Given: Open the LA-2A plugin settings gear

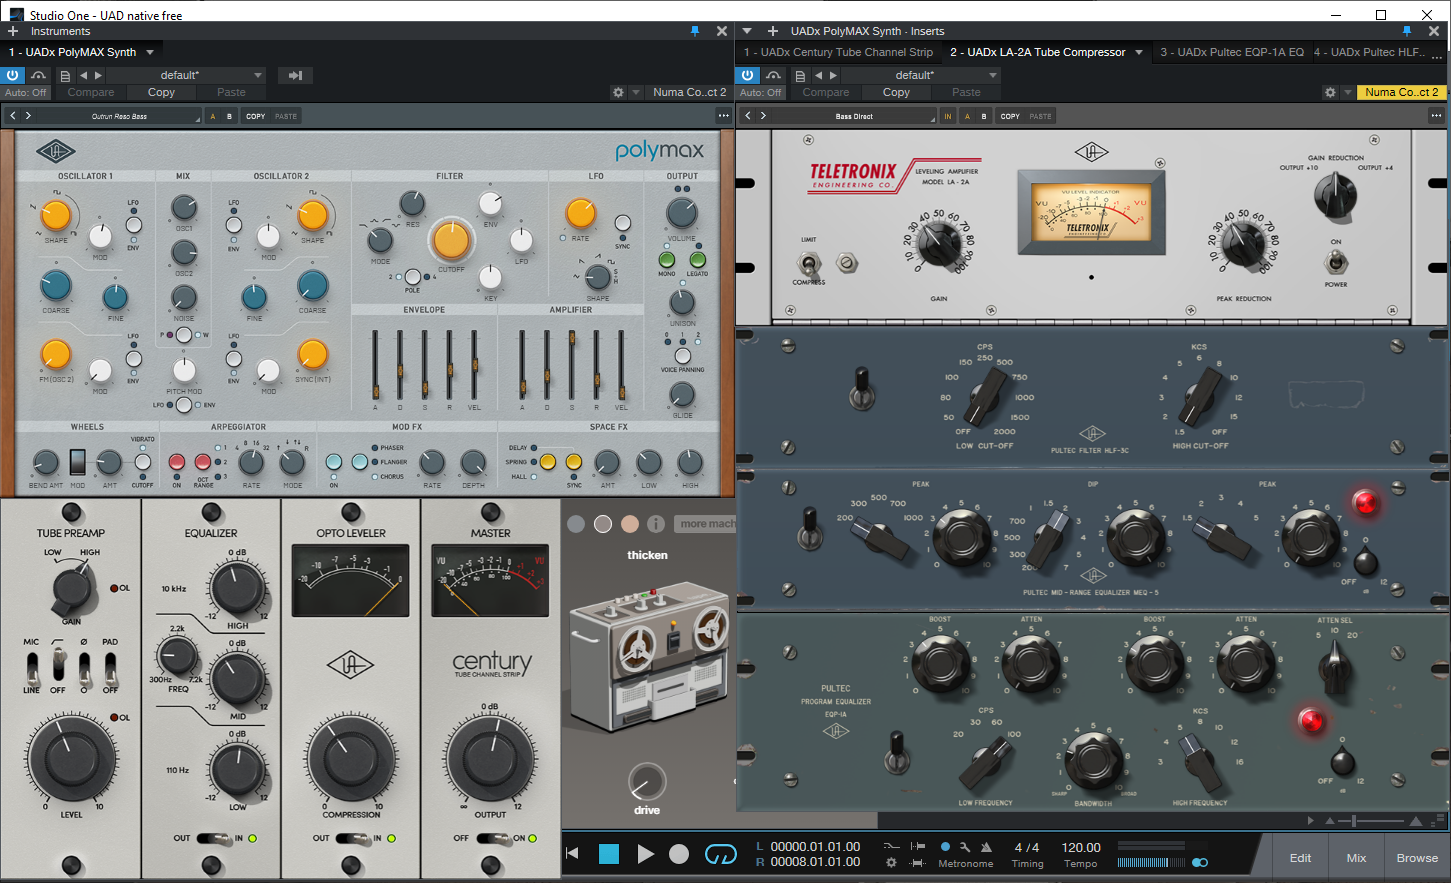Looking at the screenshot, I should click(1329, 92).
